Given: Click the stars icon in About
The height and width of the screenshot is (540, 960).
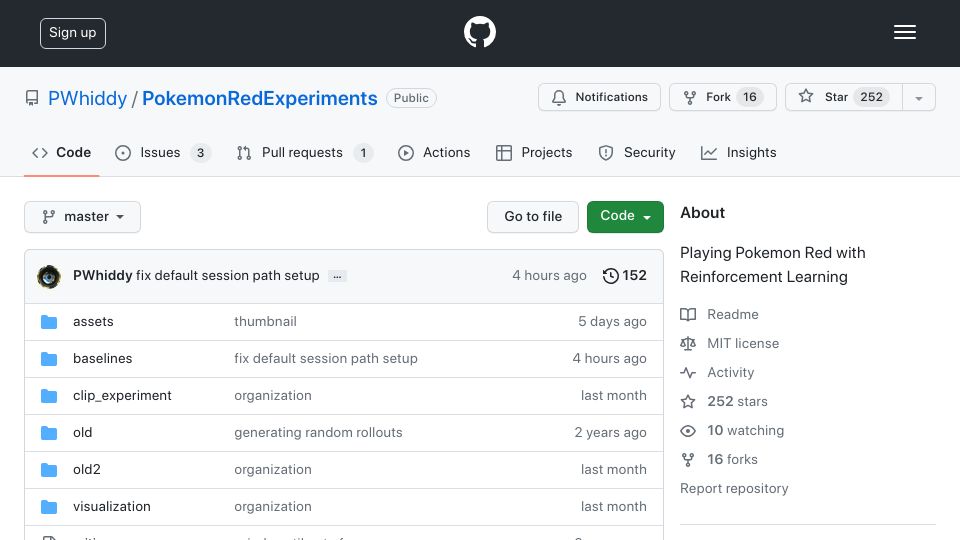Looking at the screenshot, I should [x=688, y=402].
